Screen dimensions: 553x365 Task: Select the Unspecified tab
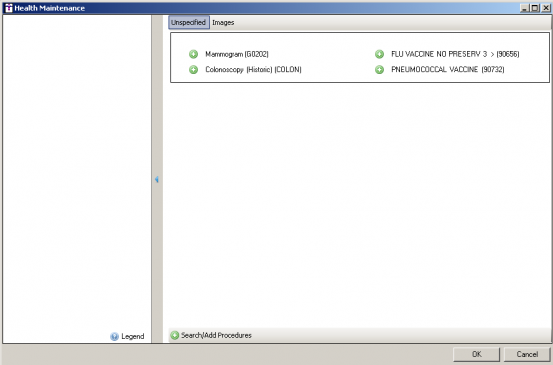189,22
